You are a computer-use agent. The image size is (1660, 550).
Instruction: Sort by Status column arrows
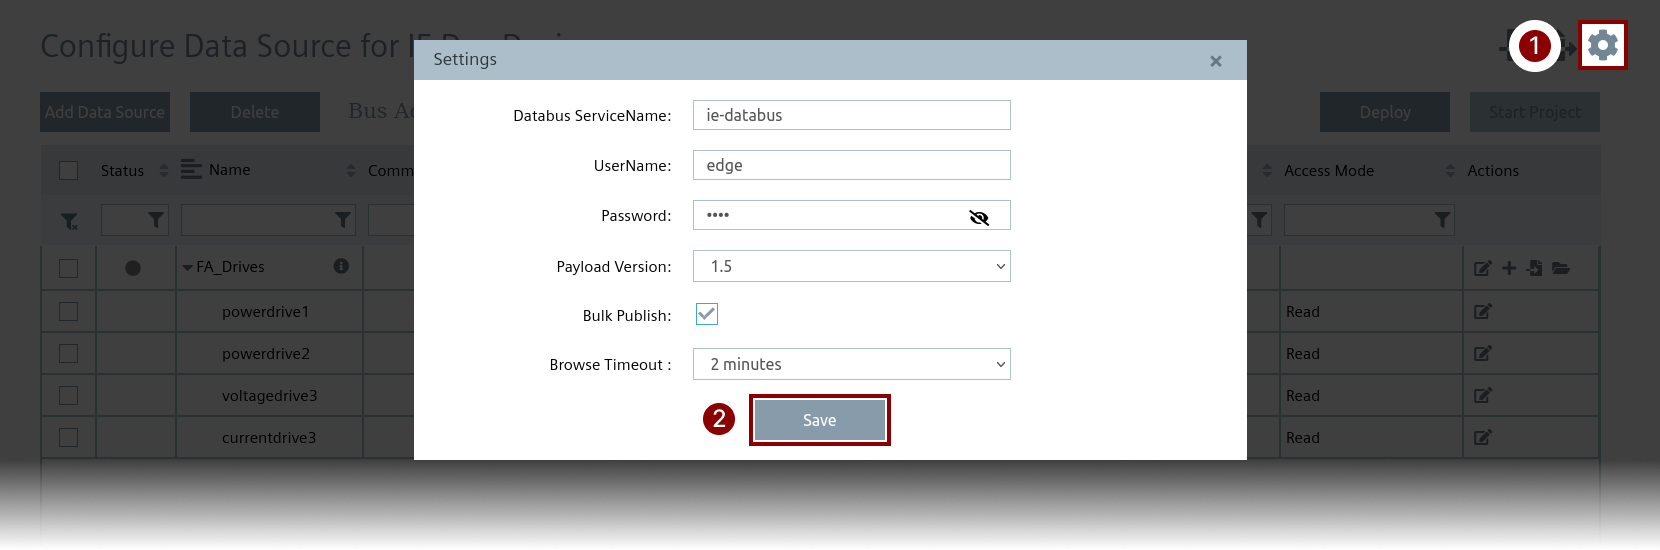(164, 171)
